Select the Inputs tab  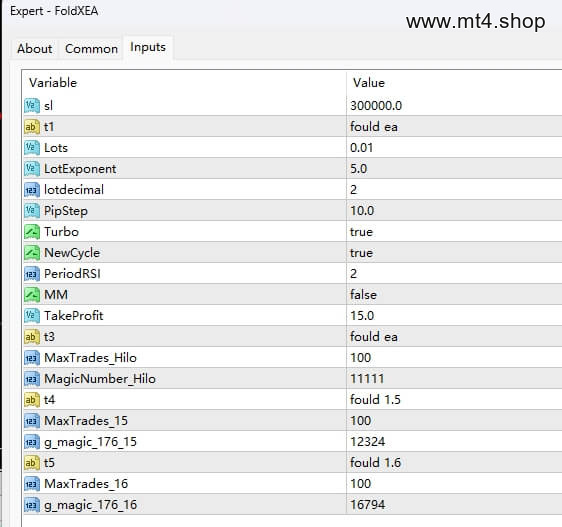coord(148,47)
